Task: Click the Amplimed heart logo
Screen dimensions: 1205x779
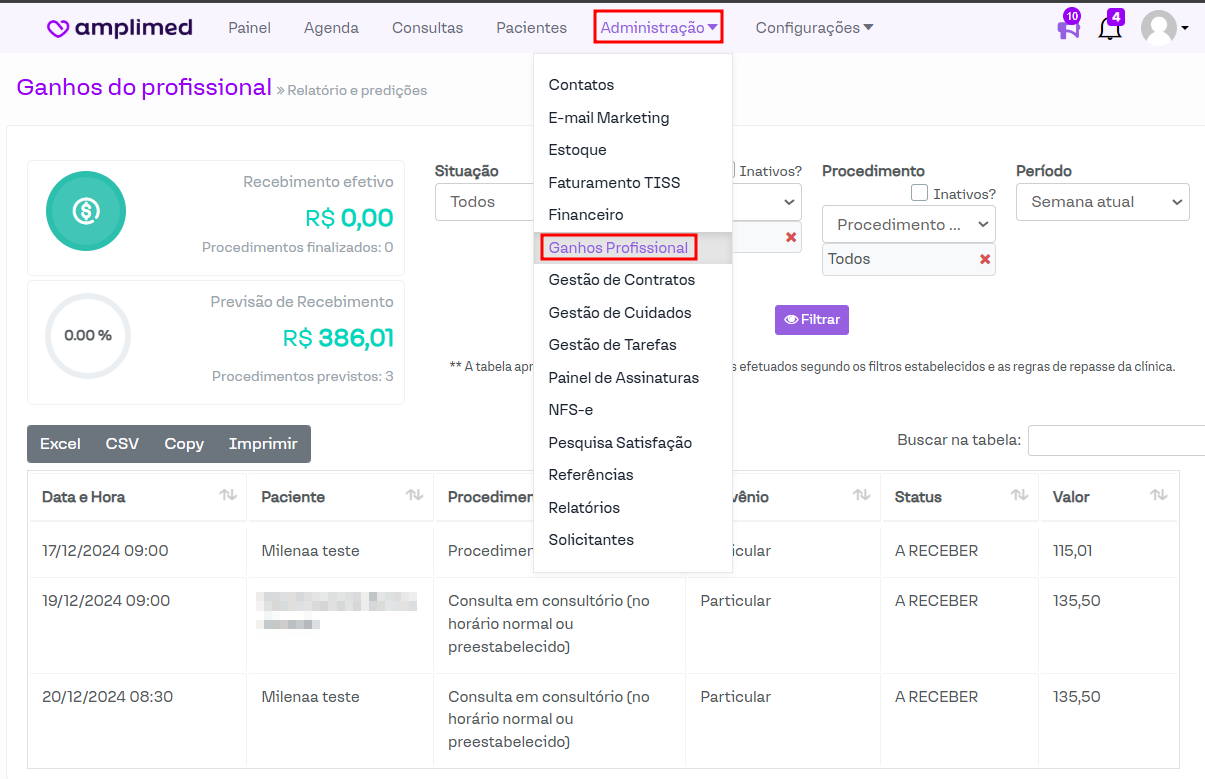Action: [59, 28]
